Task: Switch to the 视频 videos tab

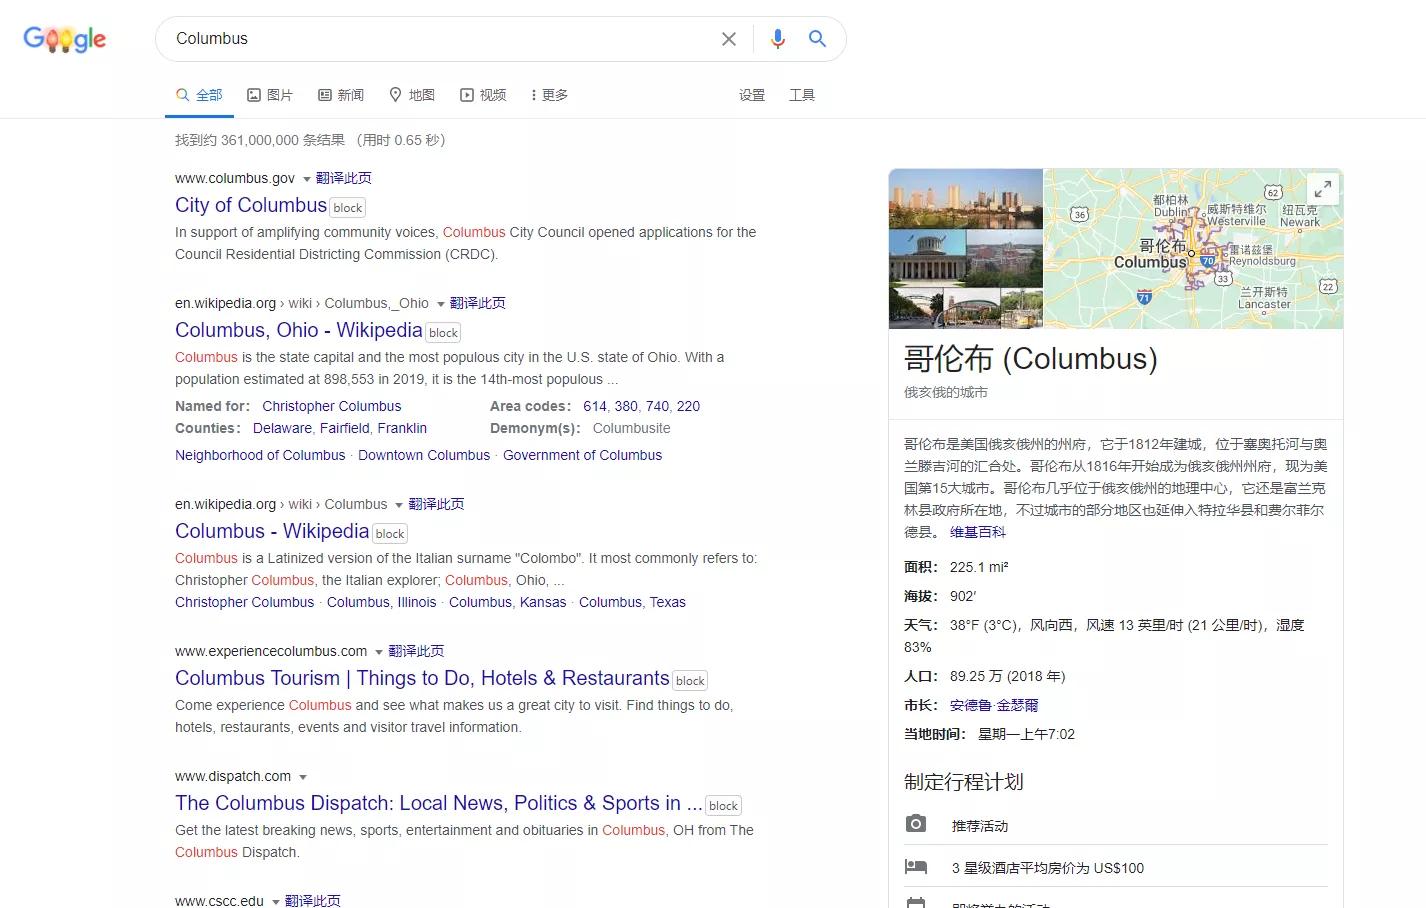Action: (483, 95)
